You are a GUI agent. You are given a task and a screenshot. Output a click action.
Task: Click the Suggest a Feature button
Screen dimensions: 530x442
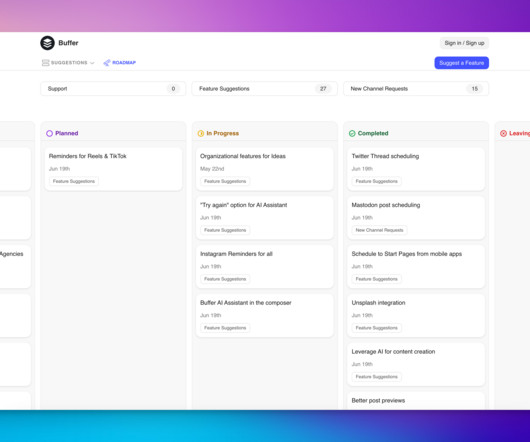[461, 63]
